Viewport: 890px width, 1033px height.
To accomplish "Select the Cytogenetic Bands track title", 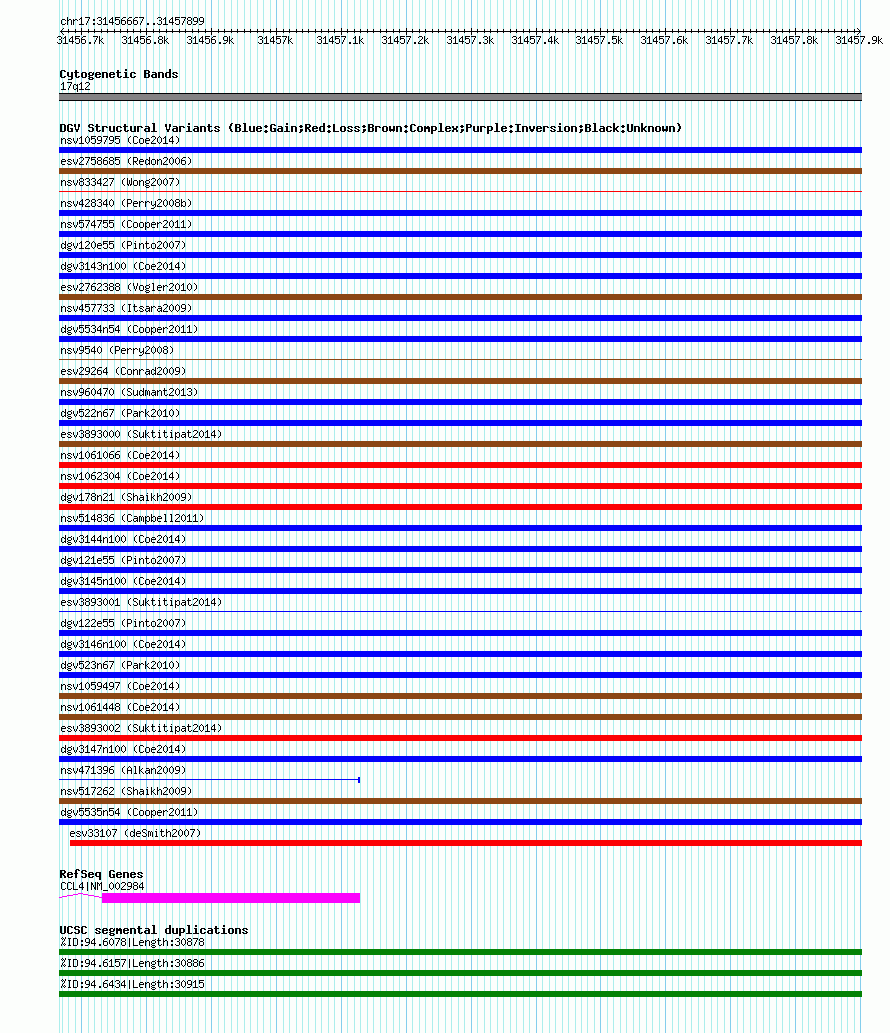I will coord(119,74).
